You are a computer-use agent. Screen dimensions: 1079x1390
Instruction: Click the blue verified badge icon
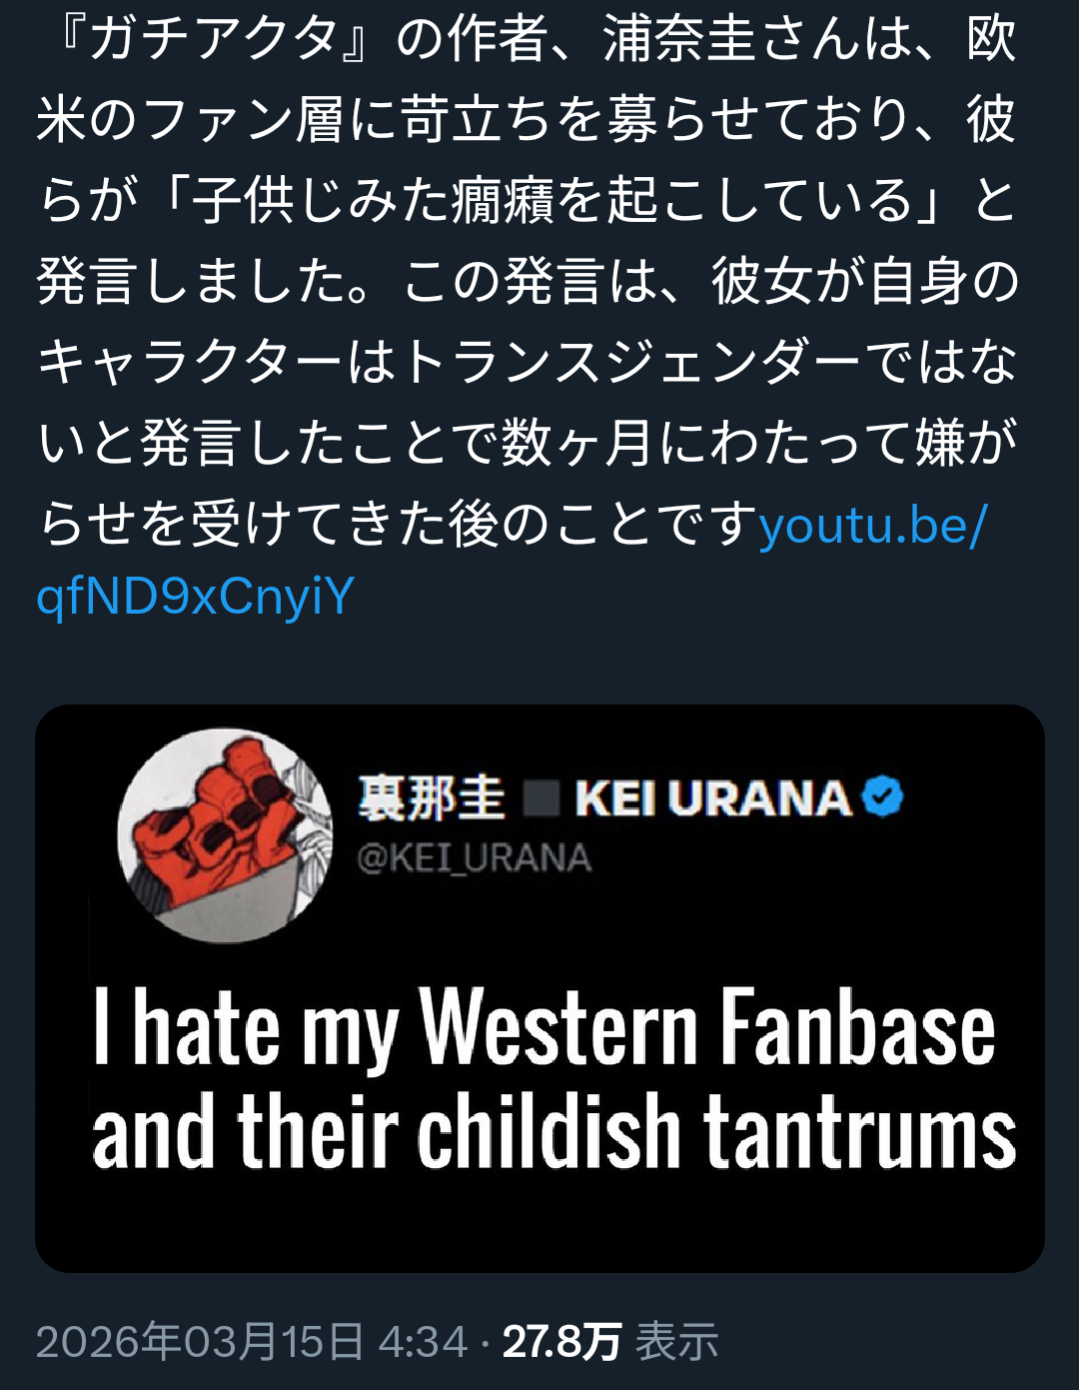coord(882,797)
